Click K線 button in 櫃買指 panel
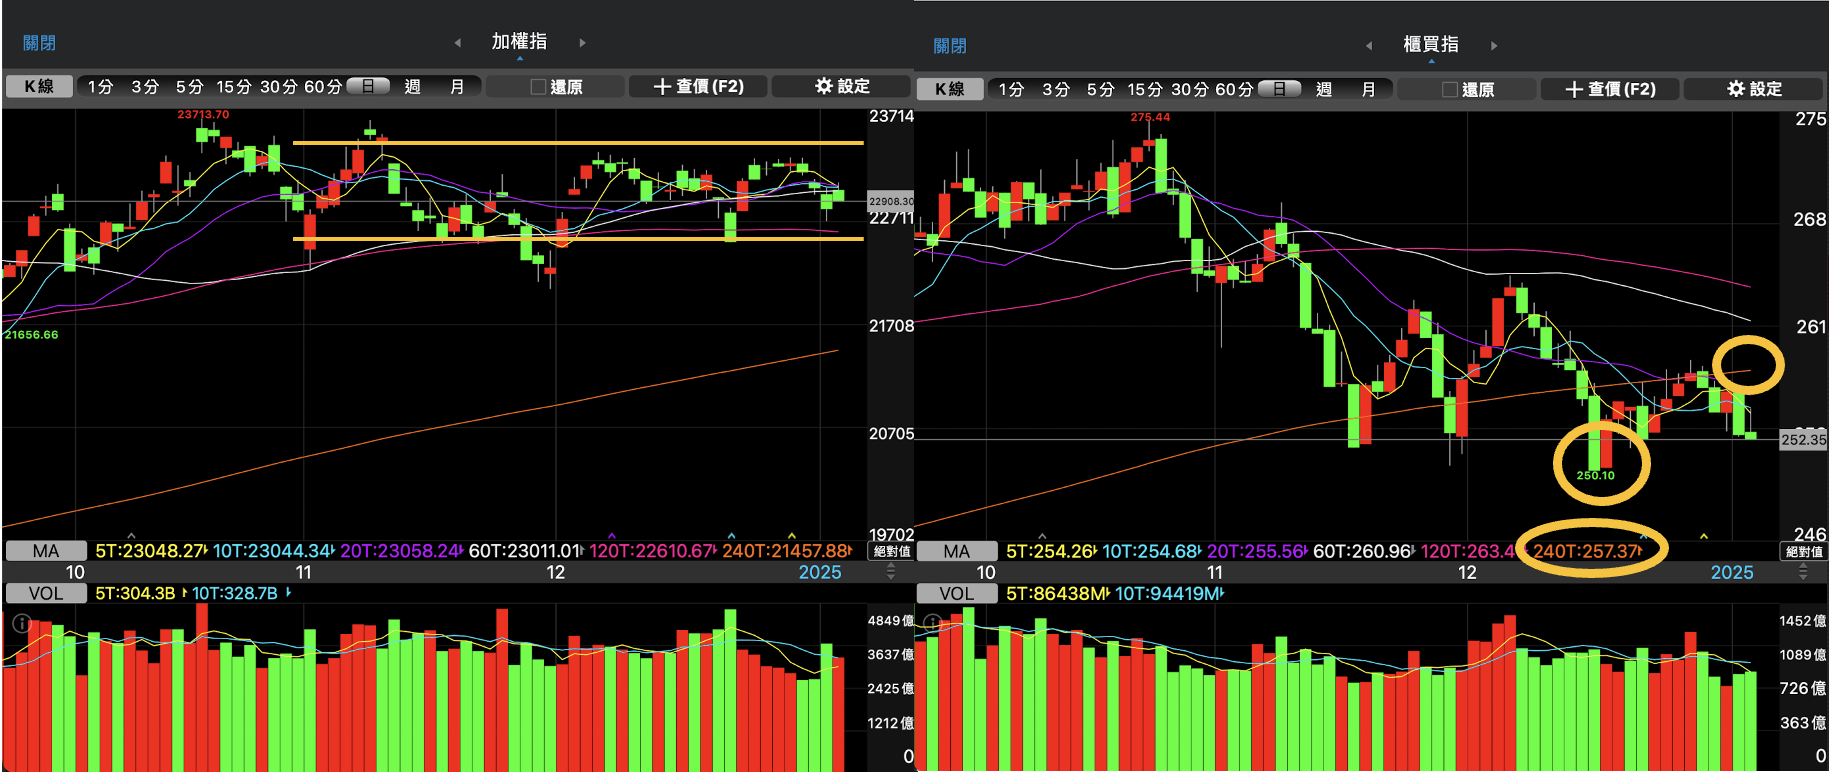Viewport: 1832px width, 772px height. tap(950, 89)
